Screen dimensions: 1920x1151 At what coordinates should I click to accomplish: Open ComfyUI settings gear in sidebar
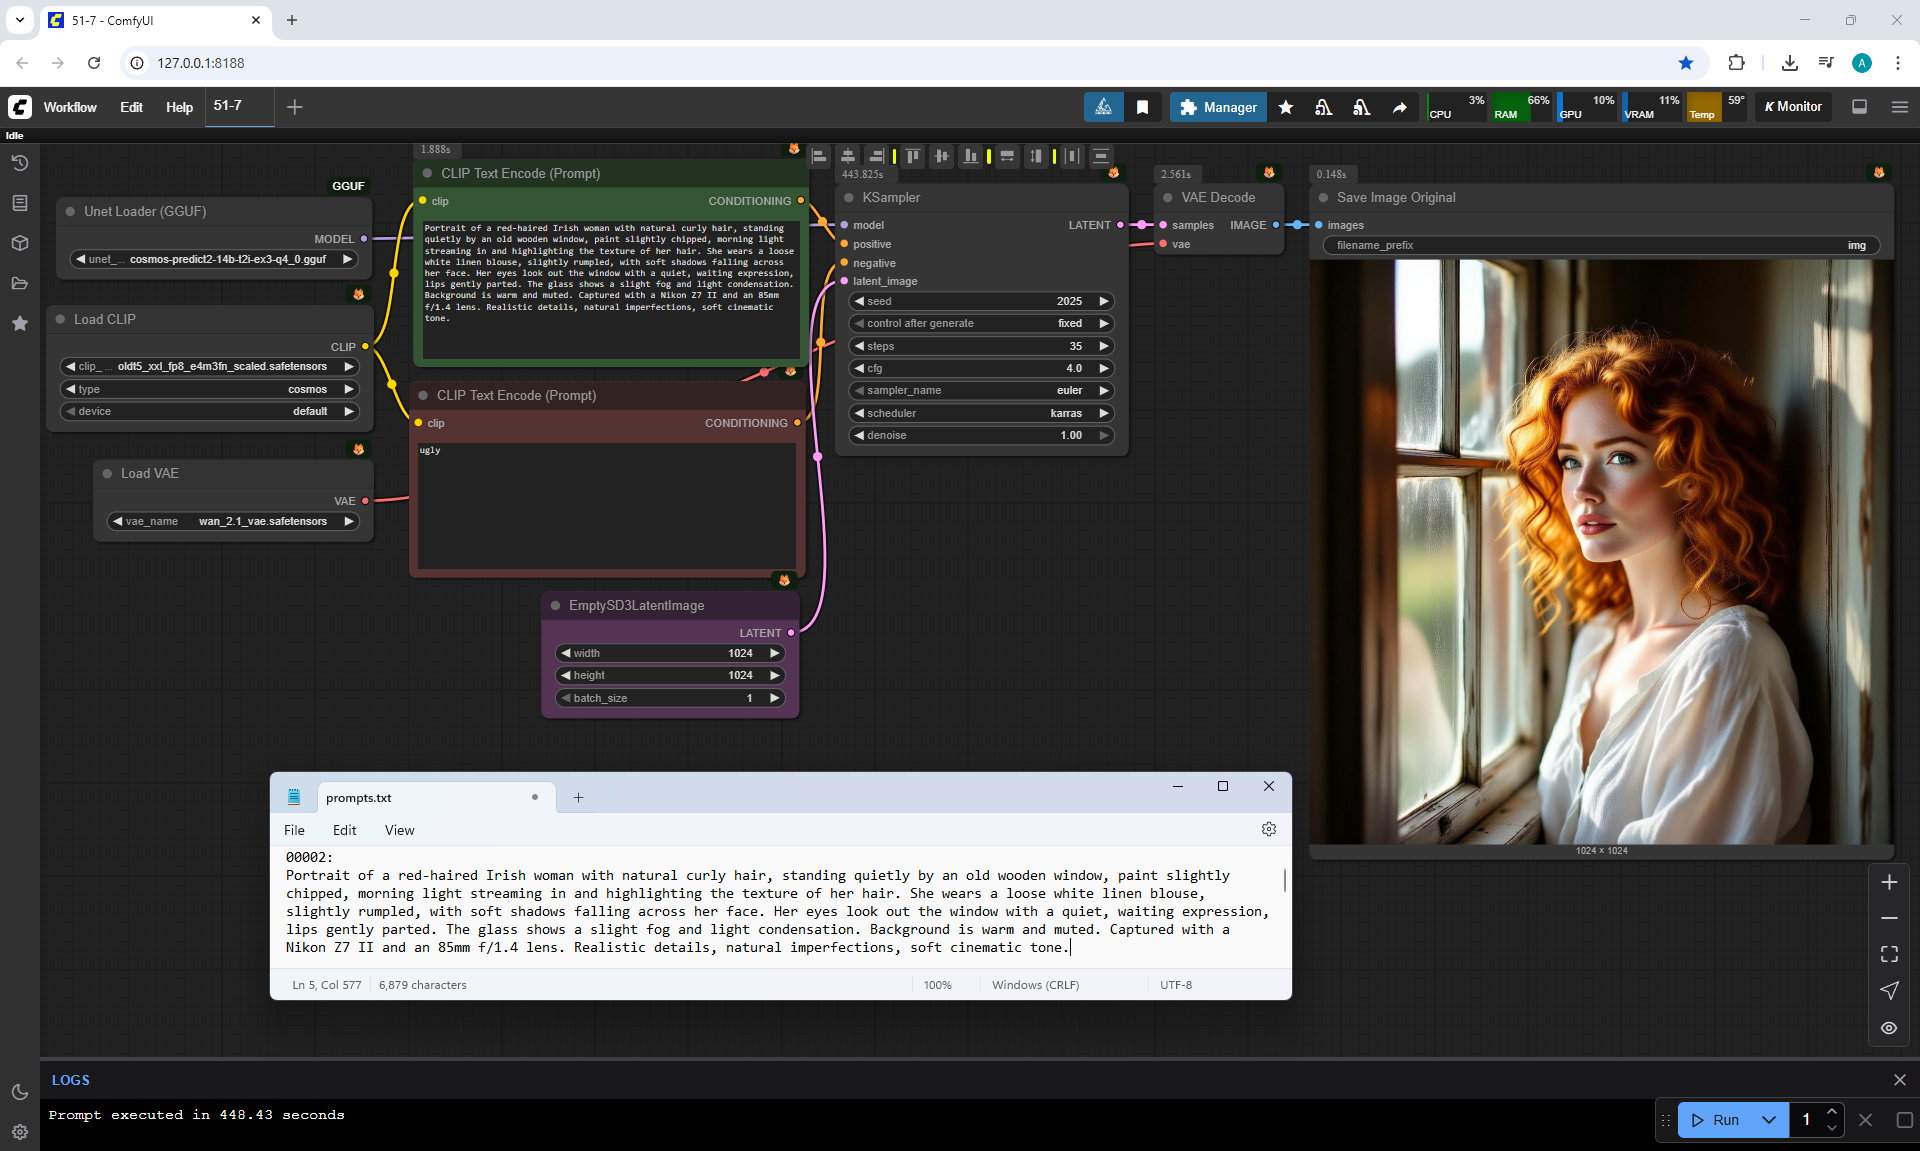19,1132
